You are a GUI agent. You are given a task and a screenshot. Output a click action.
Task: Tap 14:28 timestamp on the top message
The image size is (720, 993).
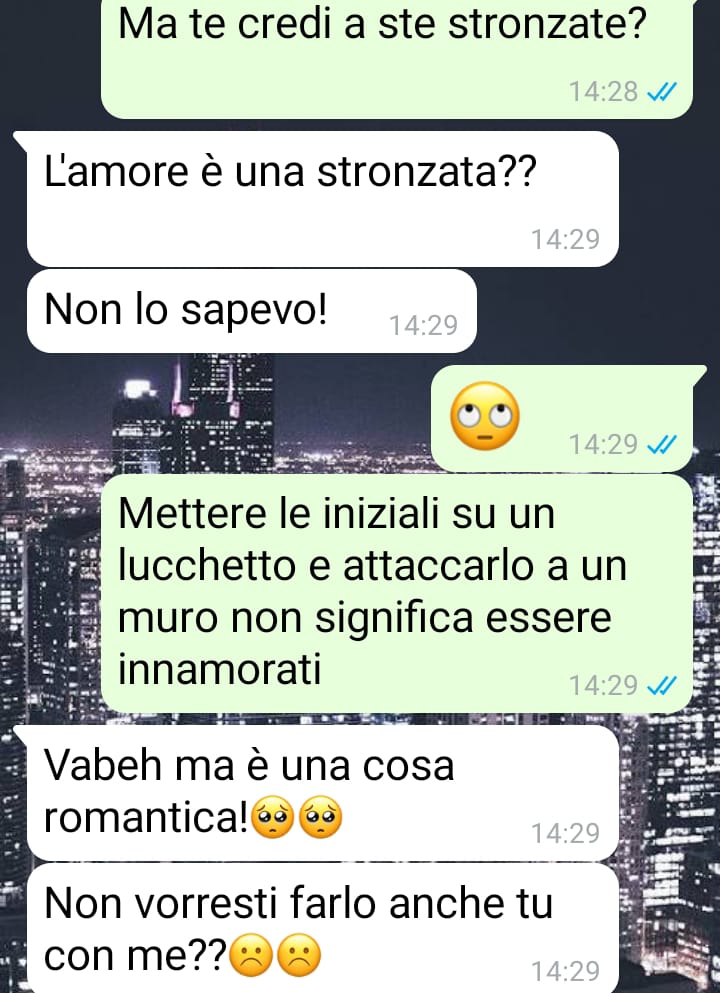(x=603, y=92)
